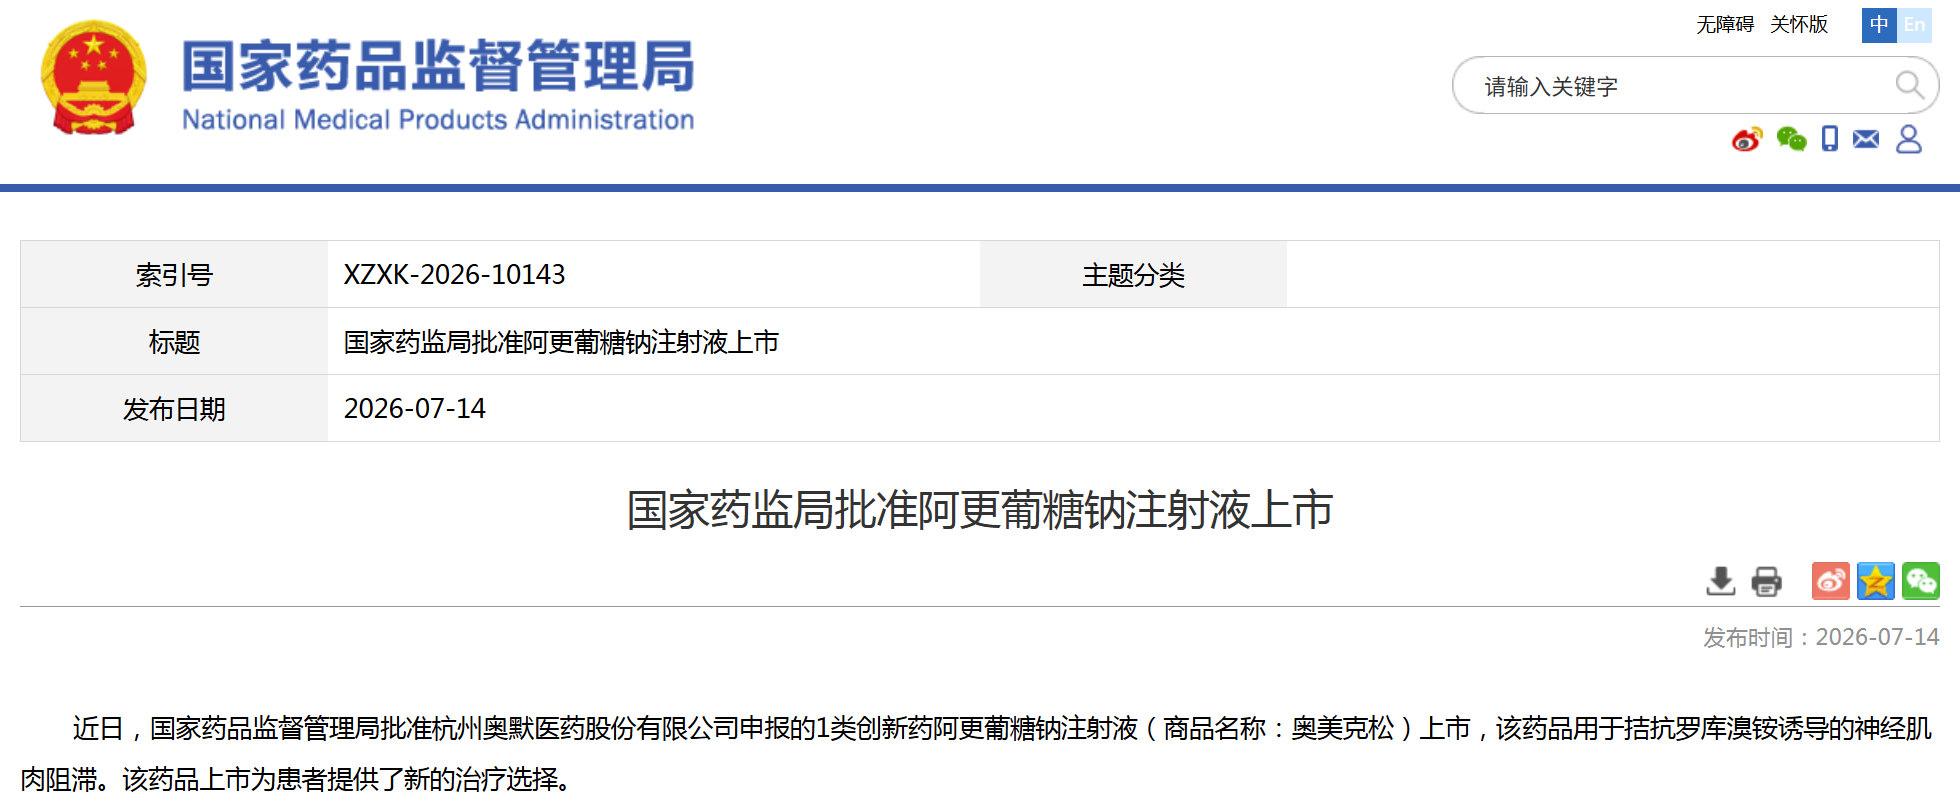Share article to Weibo red button
Image resolution: width=1960 pixels, height=812 pixels.
(1830, 581)
